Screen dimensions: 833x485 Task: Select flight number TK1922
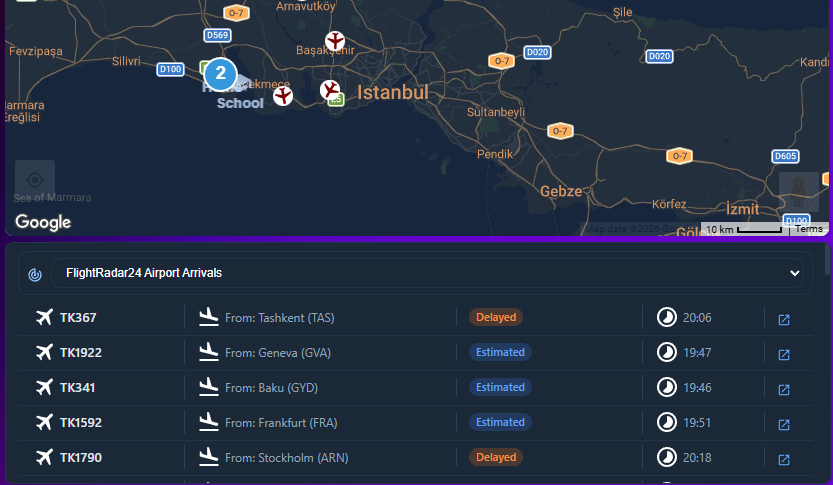tap(81, 353)
